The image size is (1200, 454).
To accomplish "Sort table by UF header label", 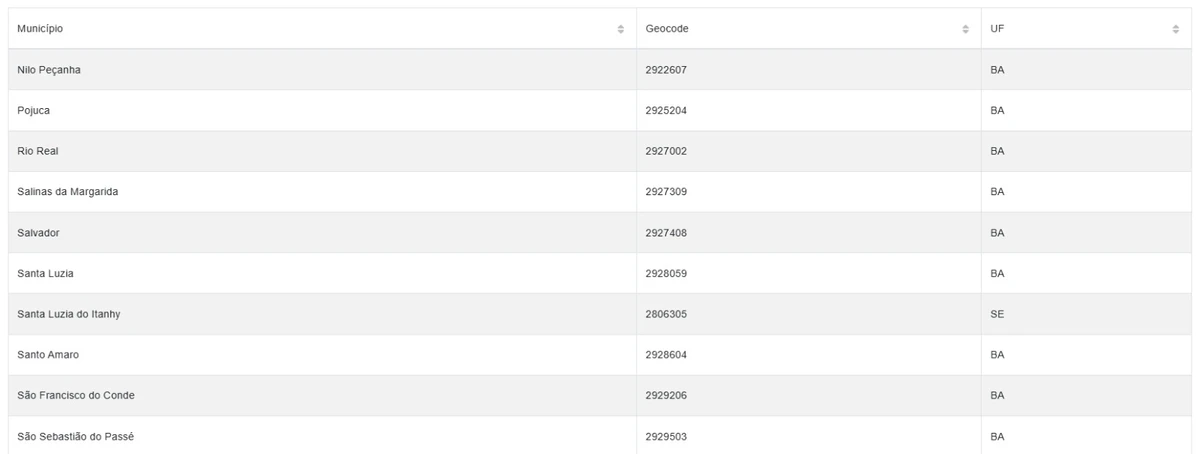I will [x=997, y=29].
